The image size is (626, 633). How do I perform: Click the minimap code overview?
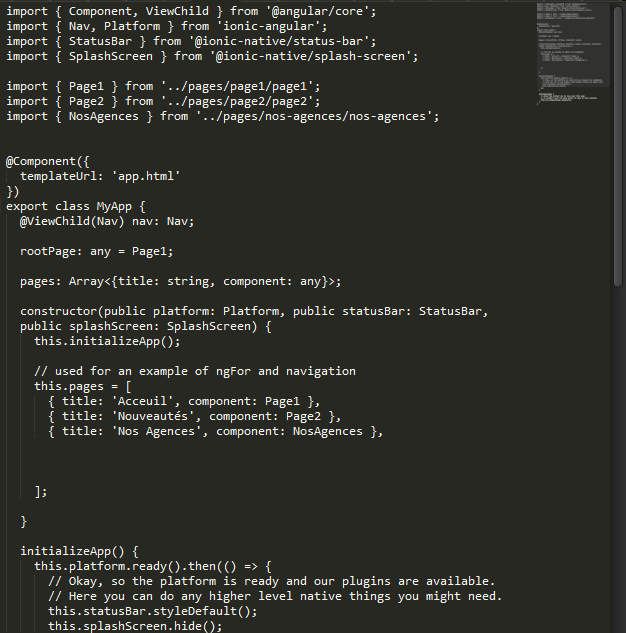click(573, 54)
